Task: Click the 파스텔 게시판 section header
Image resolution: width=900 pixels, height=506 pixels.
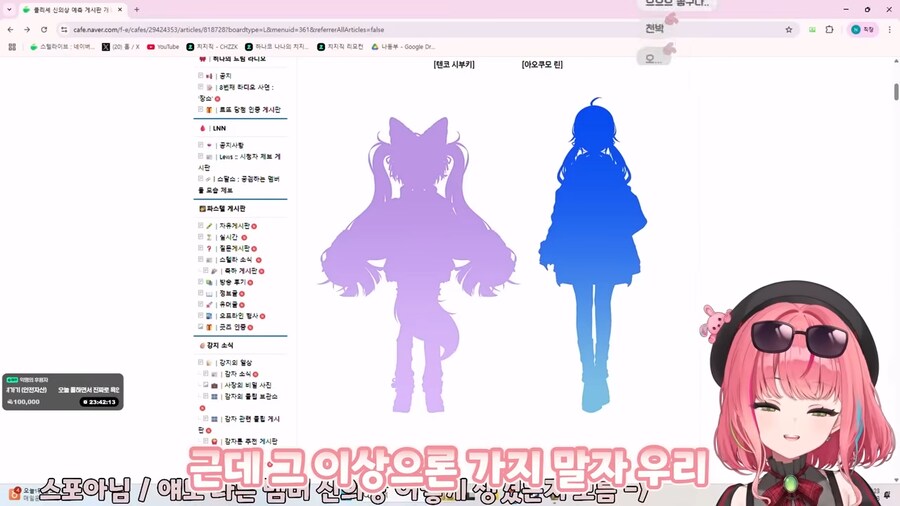Action: [x=226, y=209]
